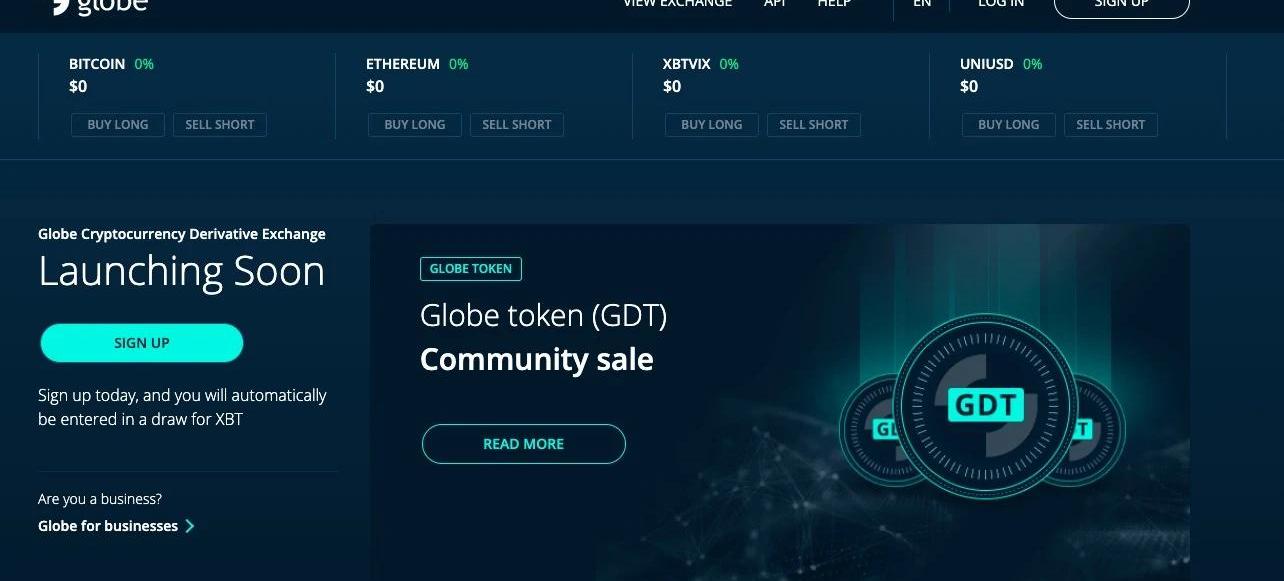This screenshot has height=581, width=1284.
Task: Open View Exchange in the navigation
Action: click(x=677, y=3)
